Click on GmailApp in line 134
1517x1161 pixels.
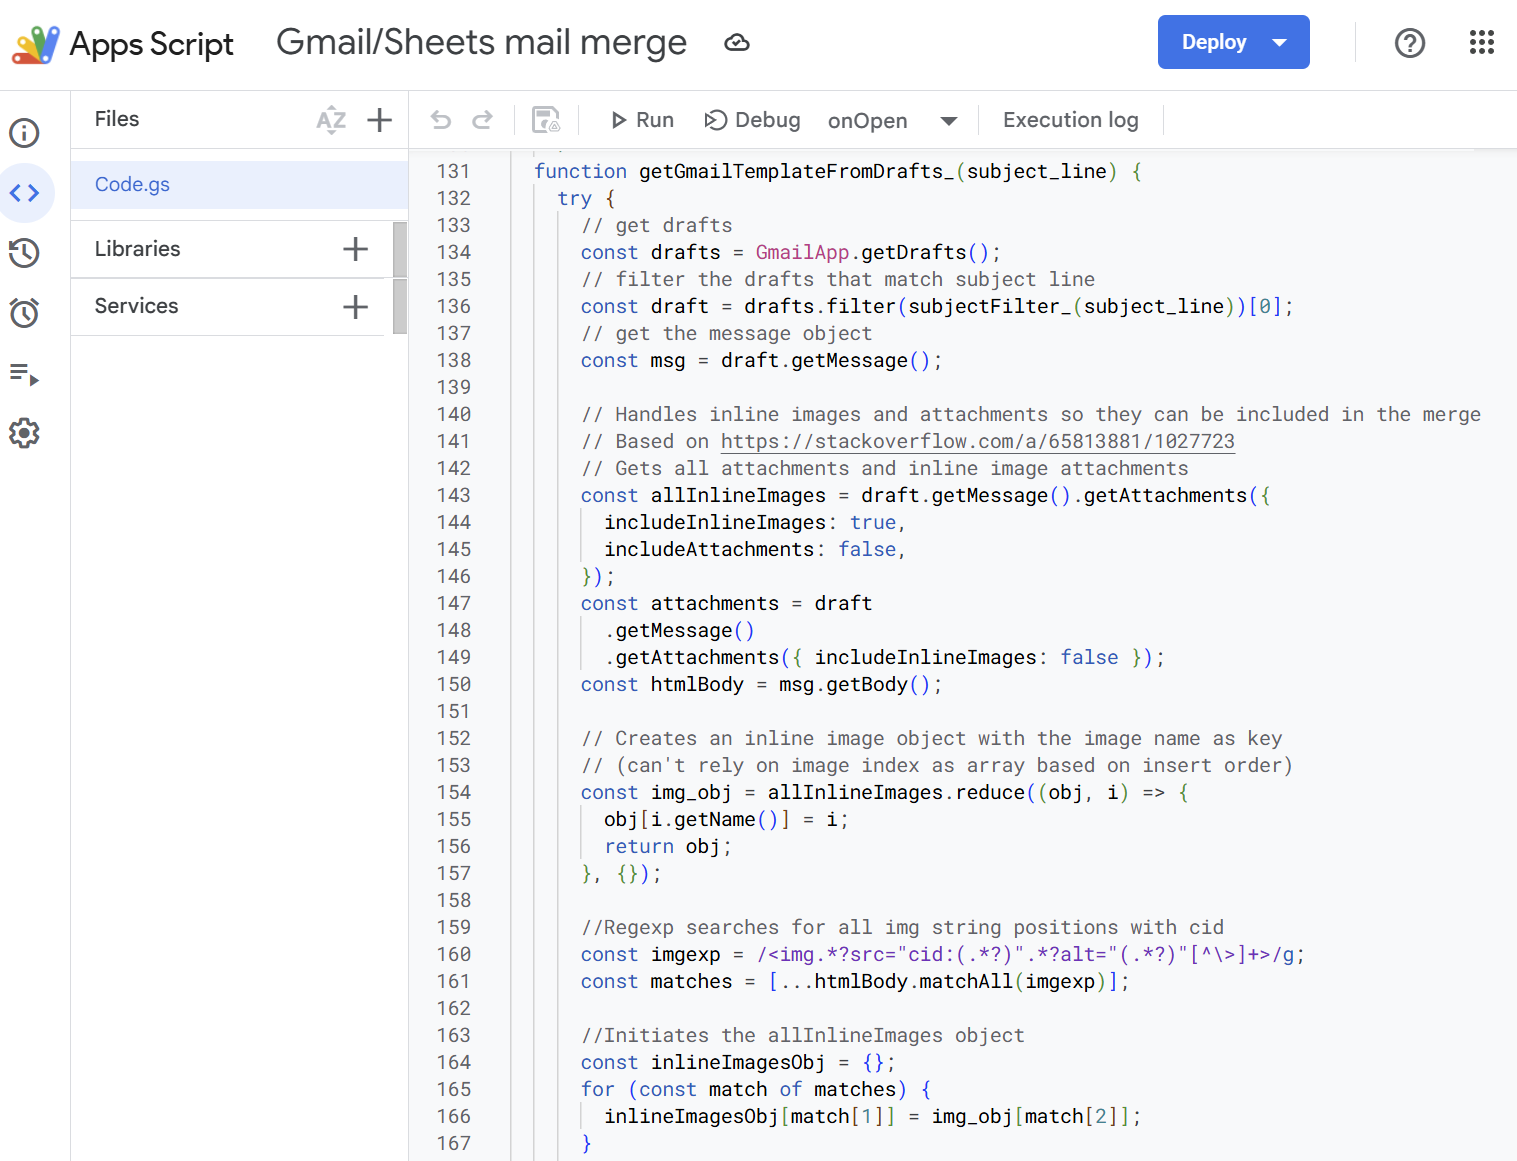click(802, 252)
